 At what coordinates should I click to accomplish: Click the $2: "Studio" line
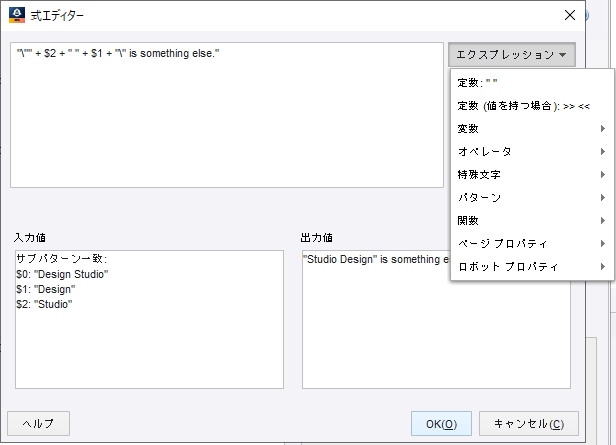pyautogui.click(x=44, y=304)
